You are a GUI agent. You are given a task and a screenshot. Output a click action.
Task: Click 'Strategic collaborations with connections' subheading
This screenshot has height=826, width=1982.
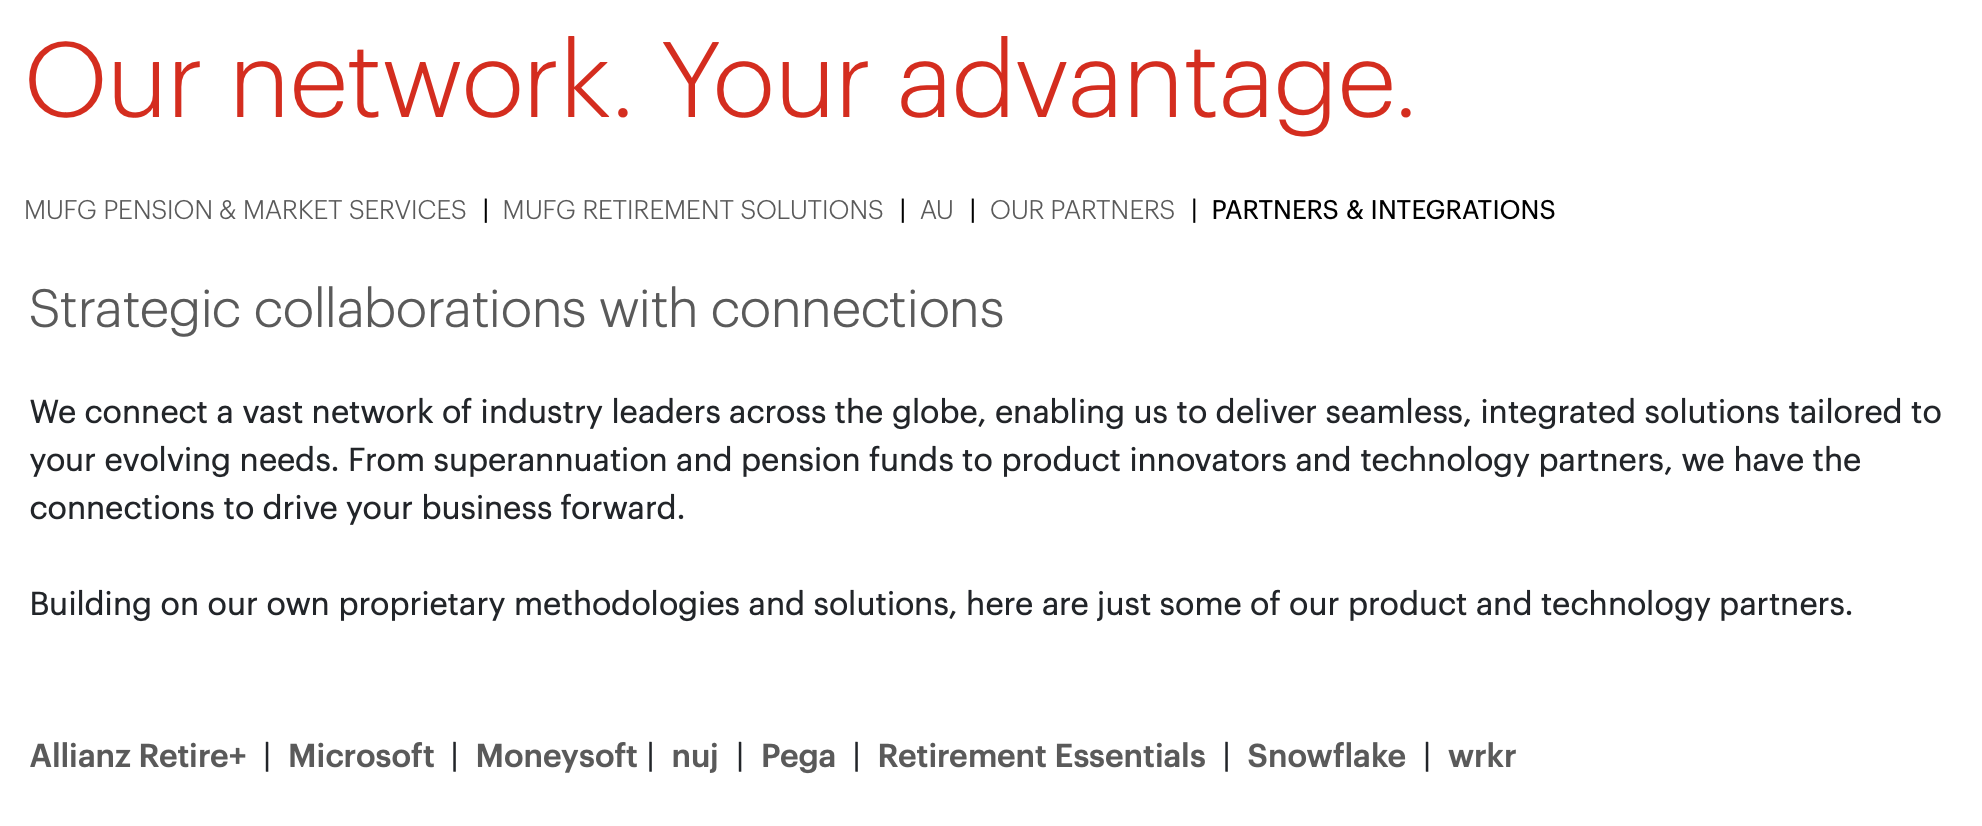(x=516, y=309)
